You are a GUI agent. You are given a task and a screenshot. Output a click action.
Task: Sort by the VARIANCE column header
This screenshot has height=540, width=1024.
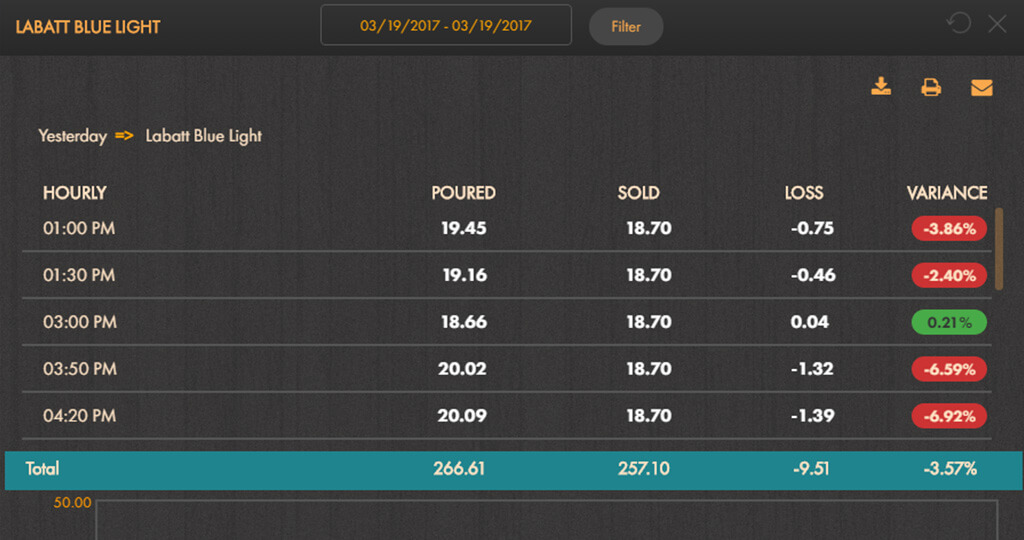click(946, 193)
